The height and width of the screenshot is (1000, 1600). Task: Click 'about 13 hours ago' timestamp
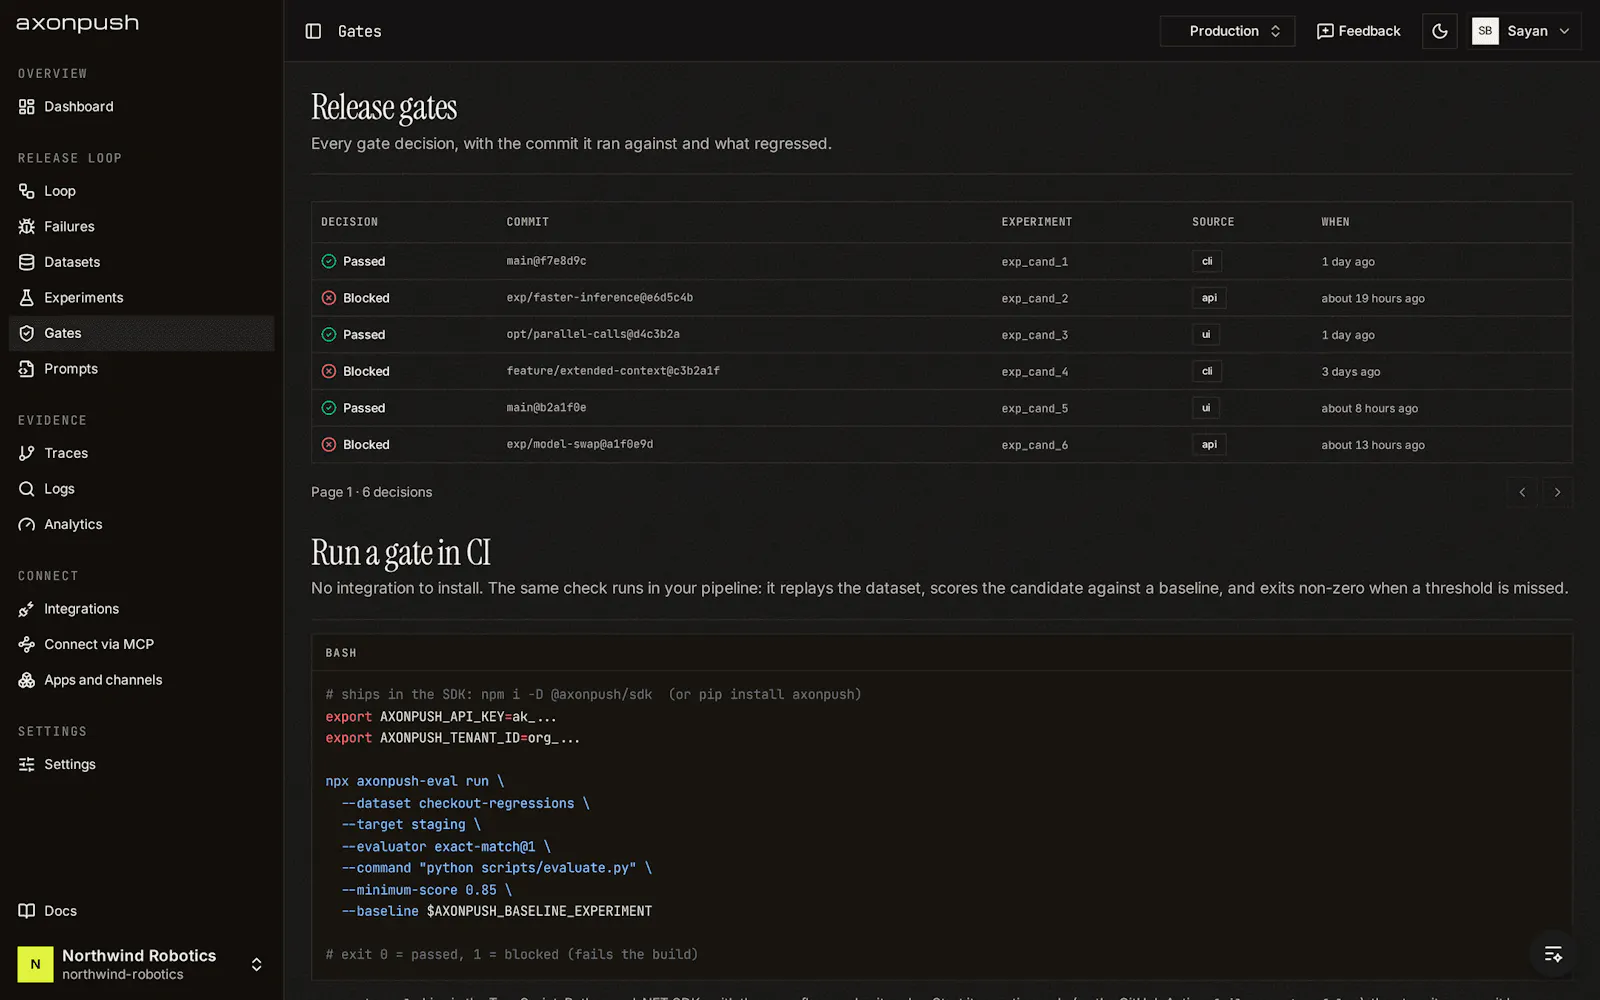[x=1373, y=445]
